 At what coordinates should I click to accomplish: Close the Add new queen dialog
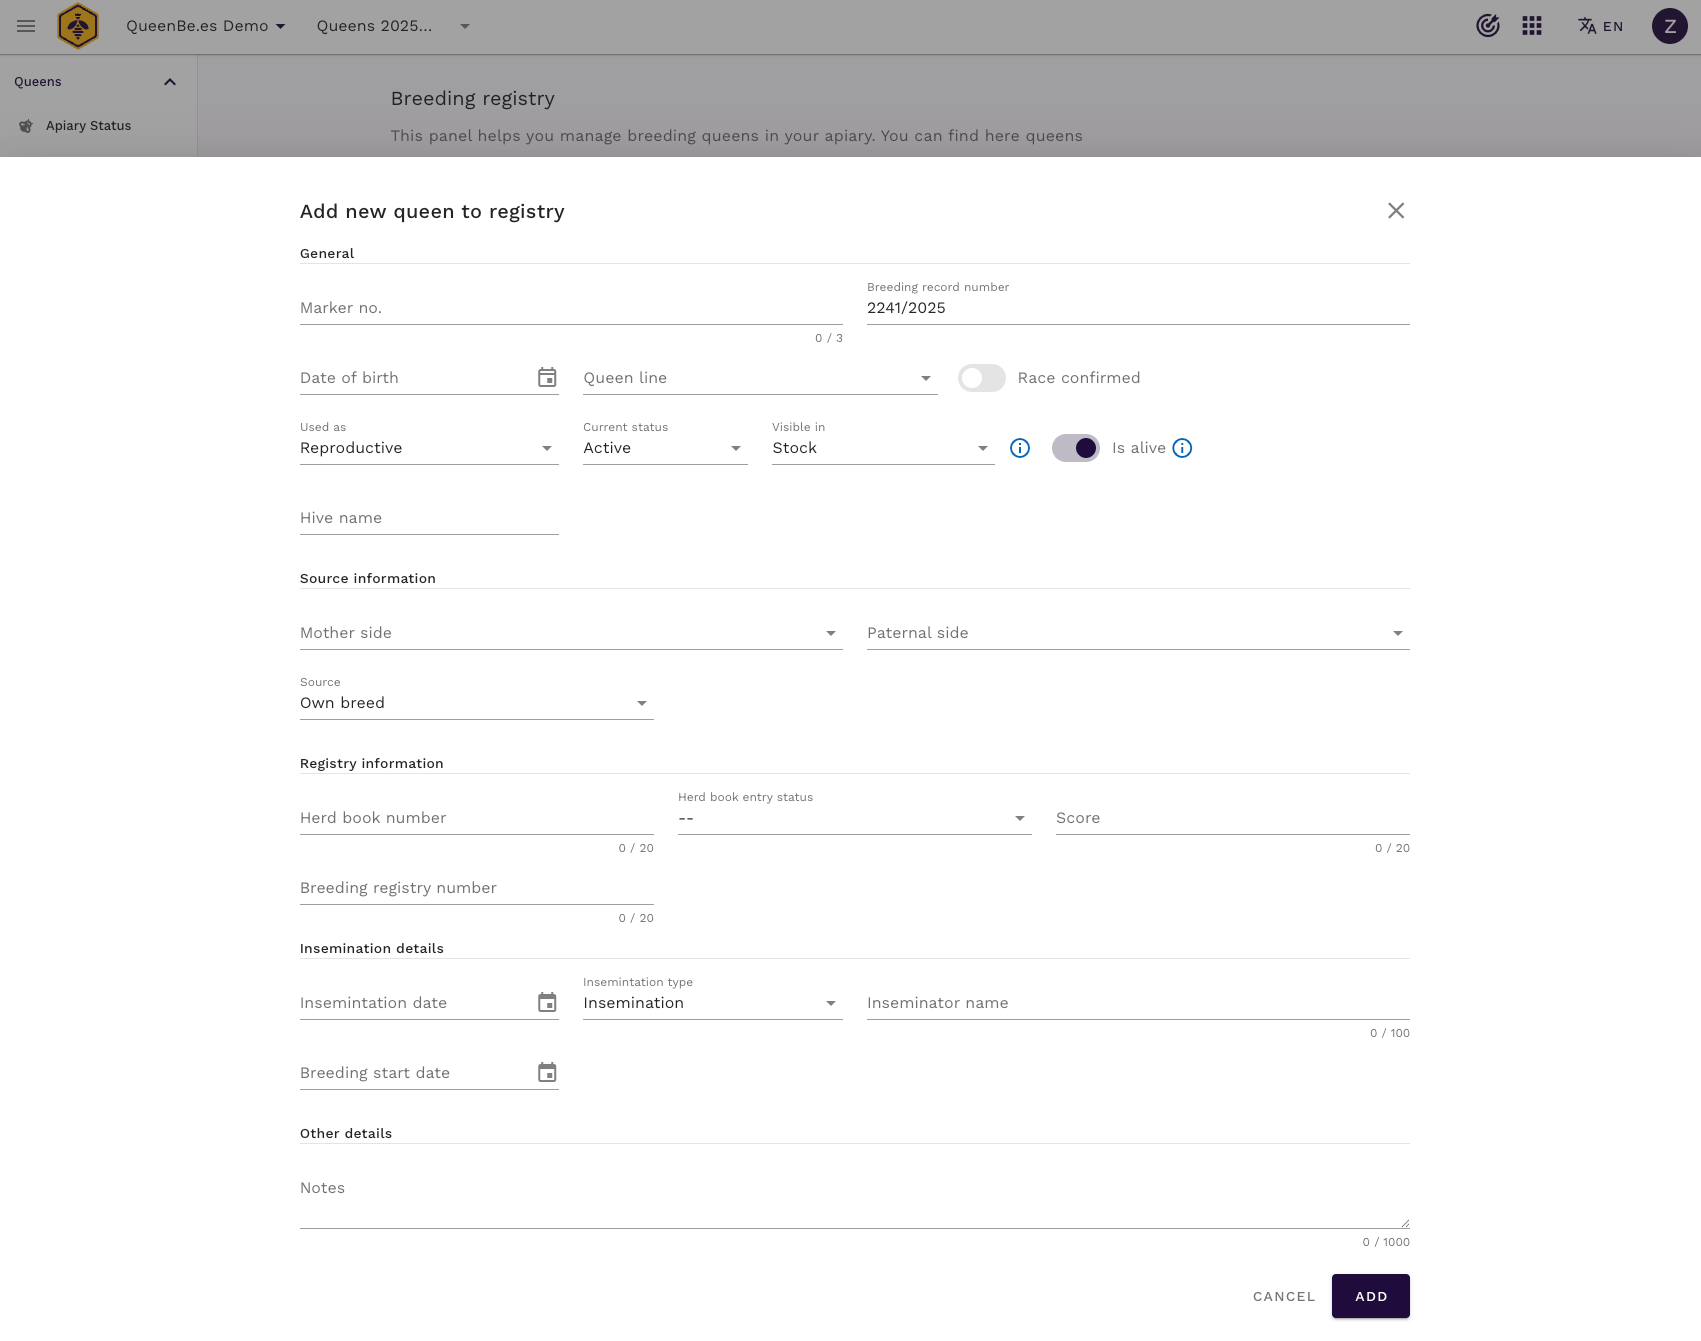click(1396, 211)
